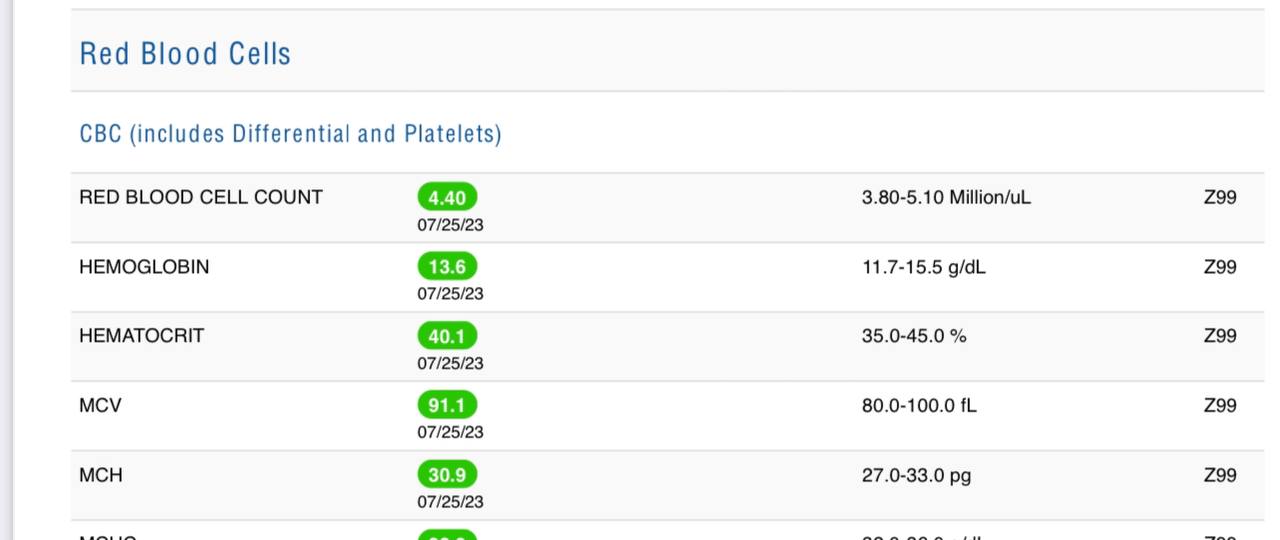This screenshot has width=1280, height=540.
Task: Select the HEMOGLOBIN row label
Action: 144,267
